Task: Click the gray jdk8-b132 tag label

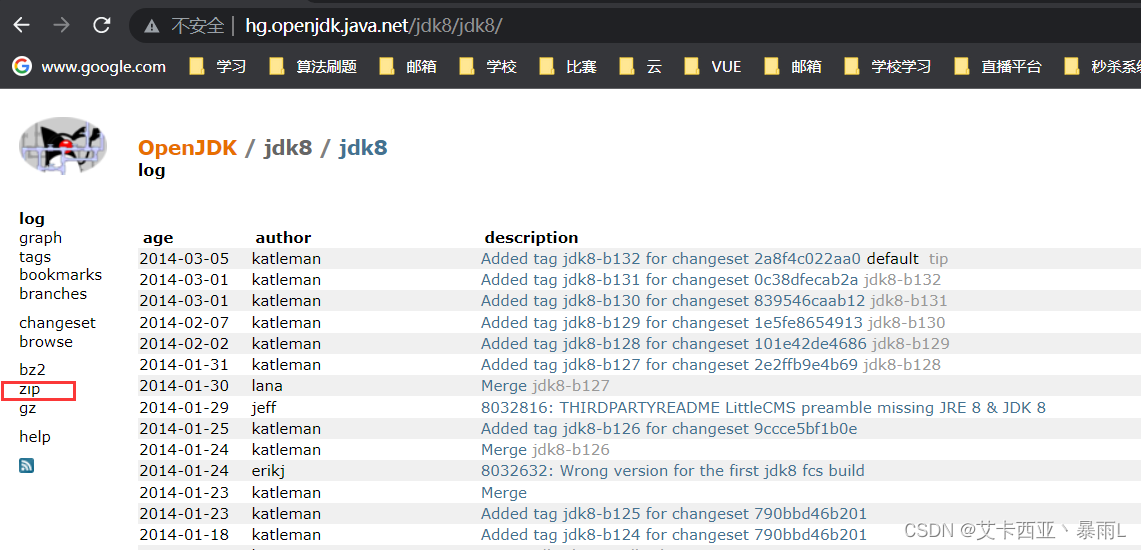Action: [902, 280]
